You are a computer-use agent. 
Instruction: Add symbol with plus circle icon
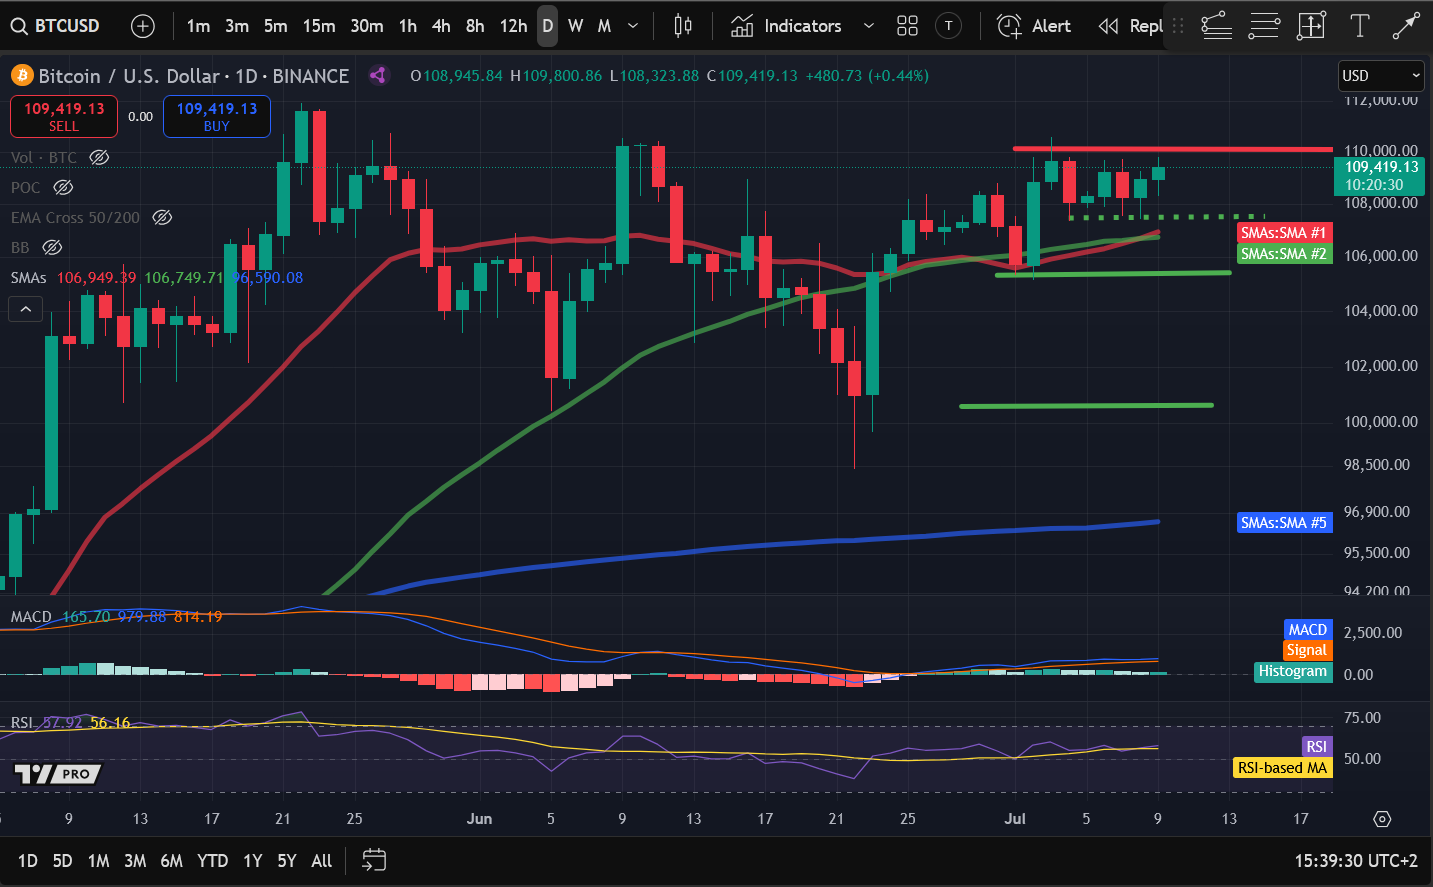coord(143,26)
